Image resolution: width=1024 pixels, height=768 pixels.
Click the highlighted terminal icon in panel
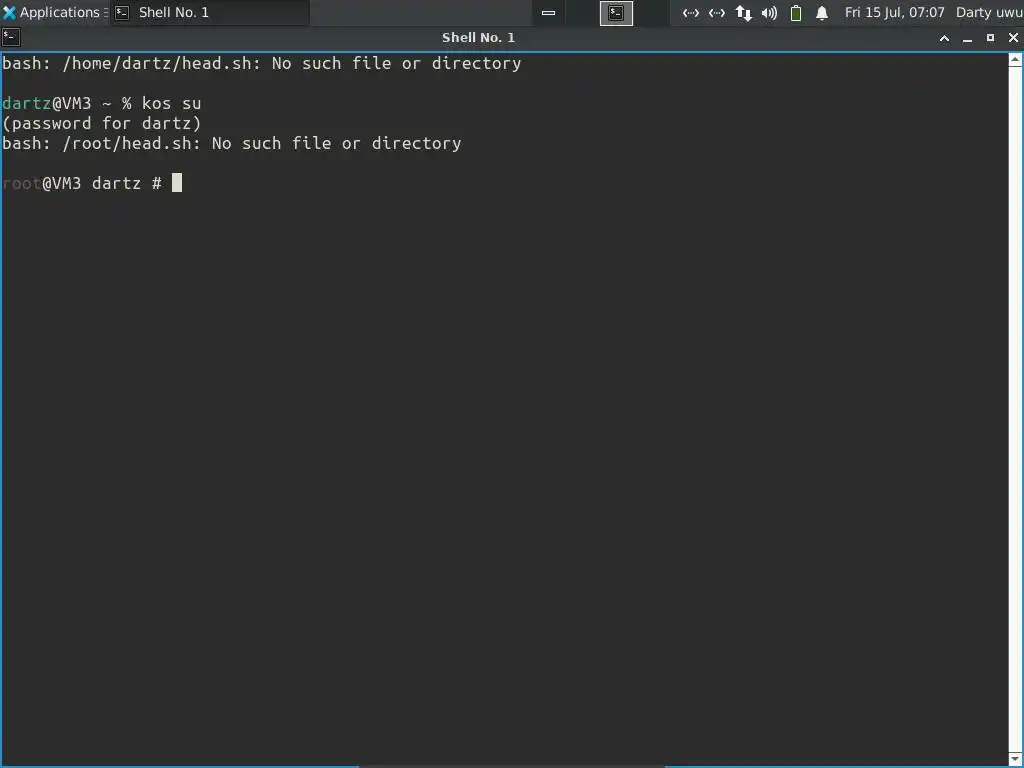tap(616, 12)
